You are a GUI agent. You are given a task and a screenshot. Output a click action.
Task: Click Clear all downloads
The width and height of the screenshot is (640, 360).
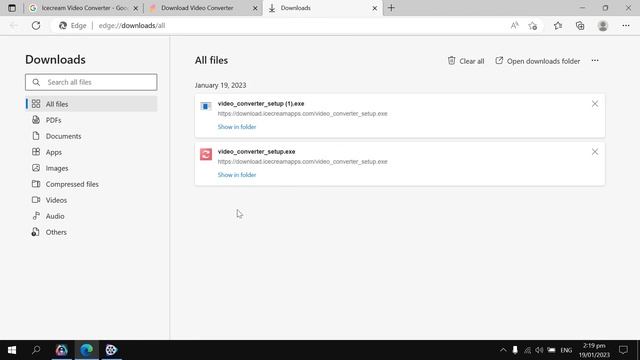click(466, 61)
